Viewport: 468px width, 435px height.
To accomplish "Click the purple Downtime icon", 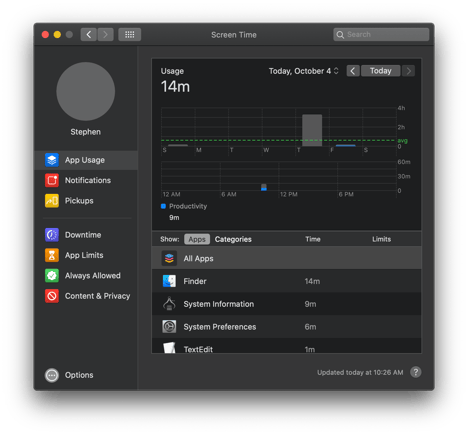I will click(52, 235).
